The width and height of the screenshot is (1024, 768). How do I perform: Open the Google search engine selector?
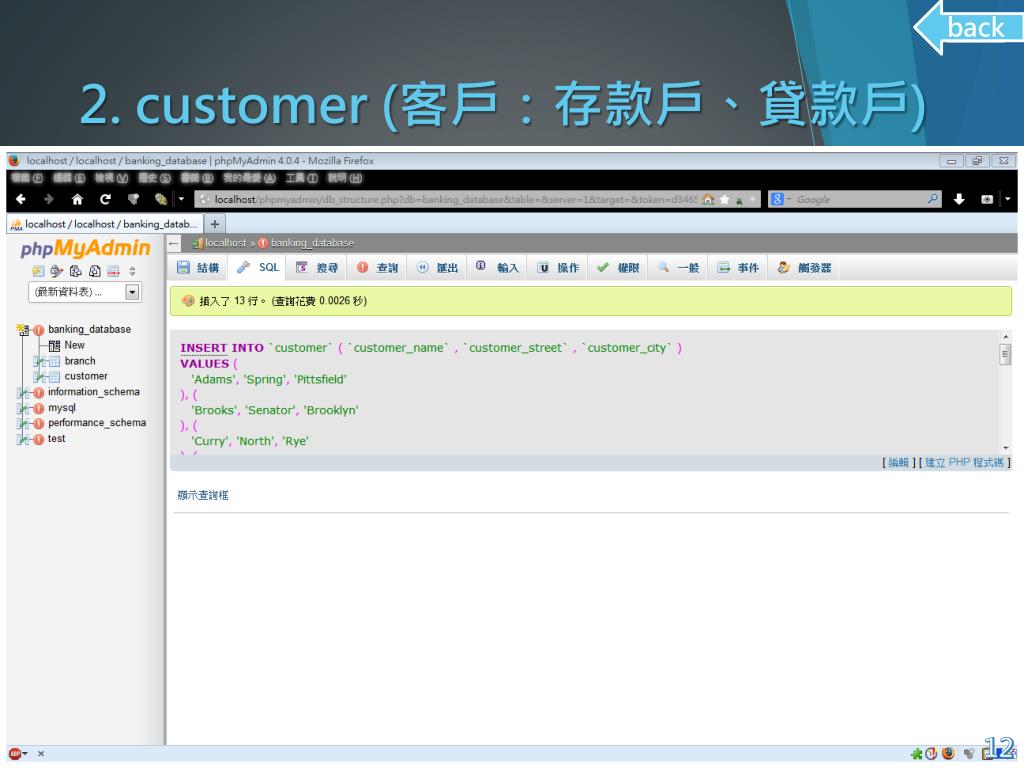click(x=780, y=199)
